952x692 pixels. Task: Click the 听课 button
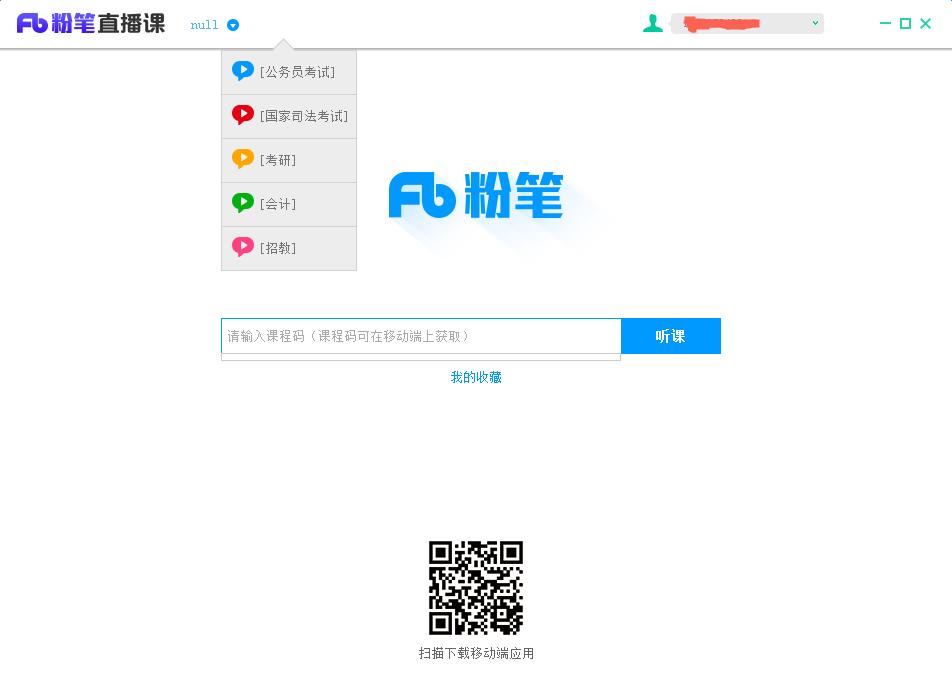click(671, 336)
